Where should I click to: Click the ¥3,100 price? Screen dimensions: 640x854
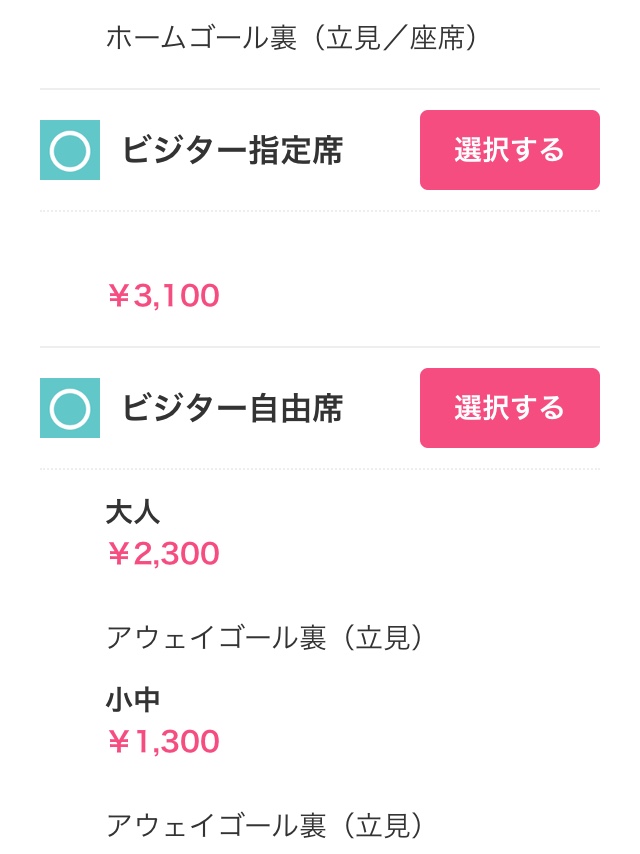click(163, 296)
